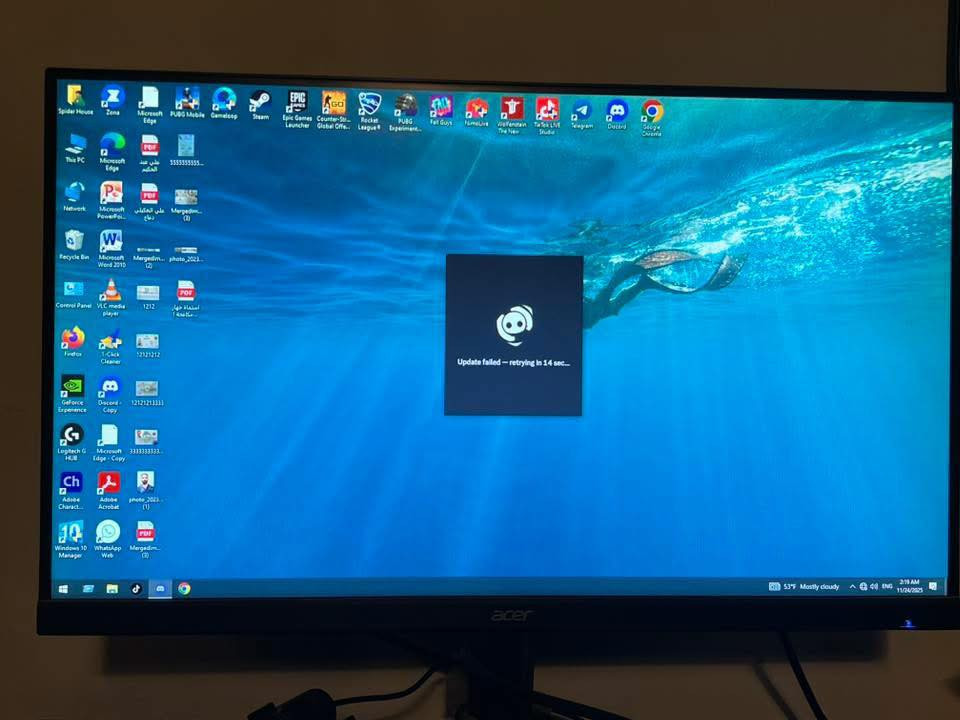
Task: Open Rocket League desktop icon
Action: point(369,105)
